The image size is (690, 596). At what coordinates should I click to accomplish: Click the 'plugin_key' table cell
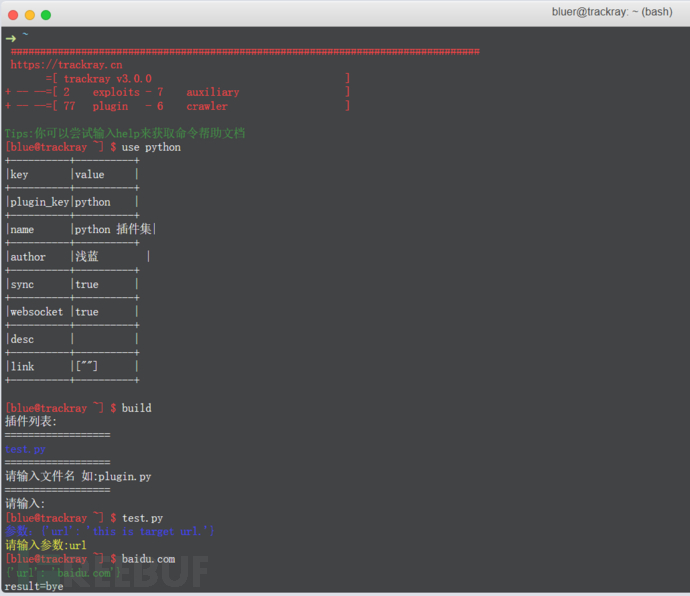click(x=40, y=202)
